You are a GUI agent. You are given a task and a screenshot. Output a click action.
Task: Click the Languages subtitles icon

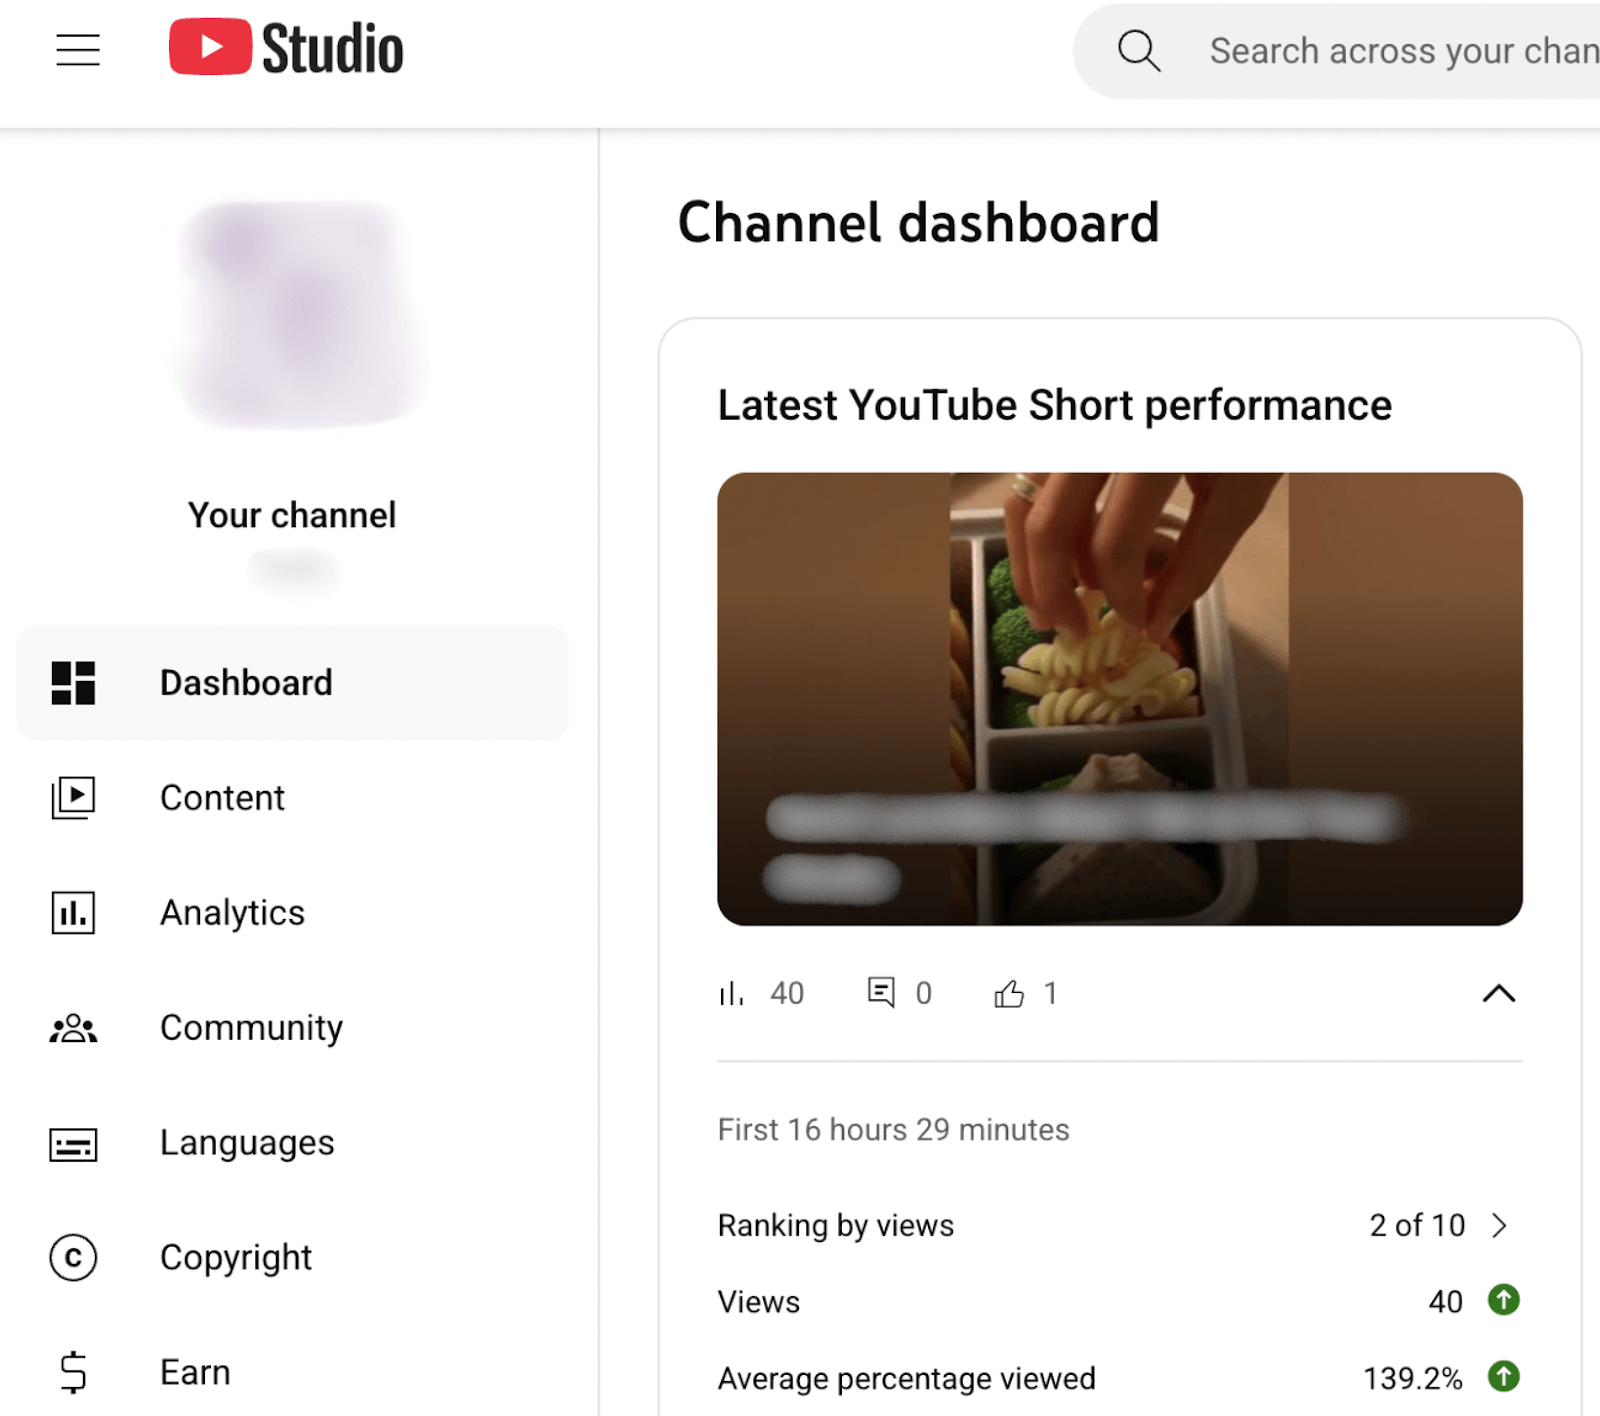click(73, 1144)
